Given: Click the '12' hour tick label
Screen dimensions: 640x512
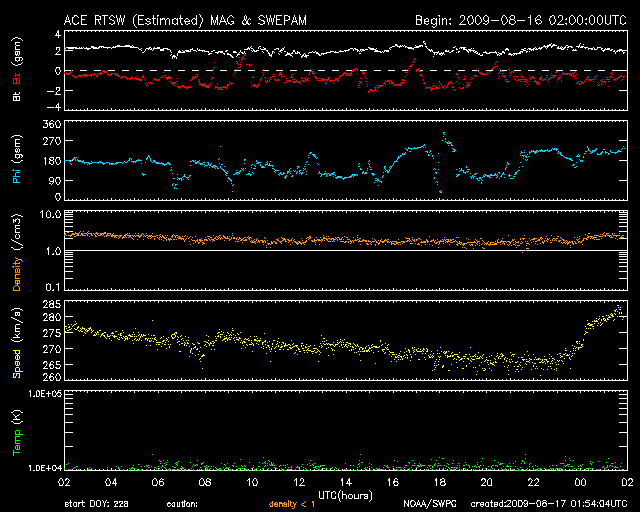Looking at the screenshot, I should click(x=299, y=483).
